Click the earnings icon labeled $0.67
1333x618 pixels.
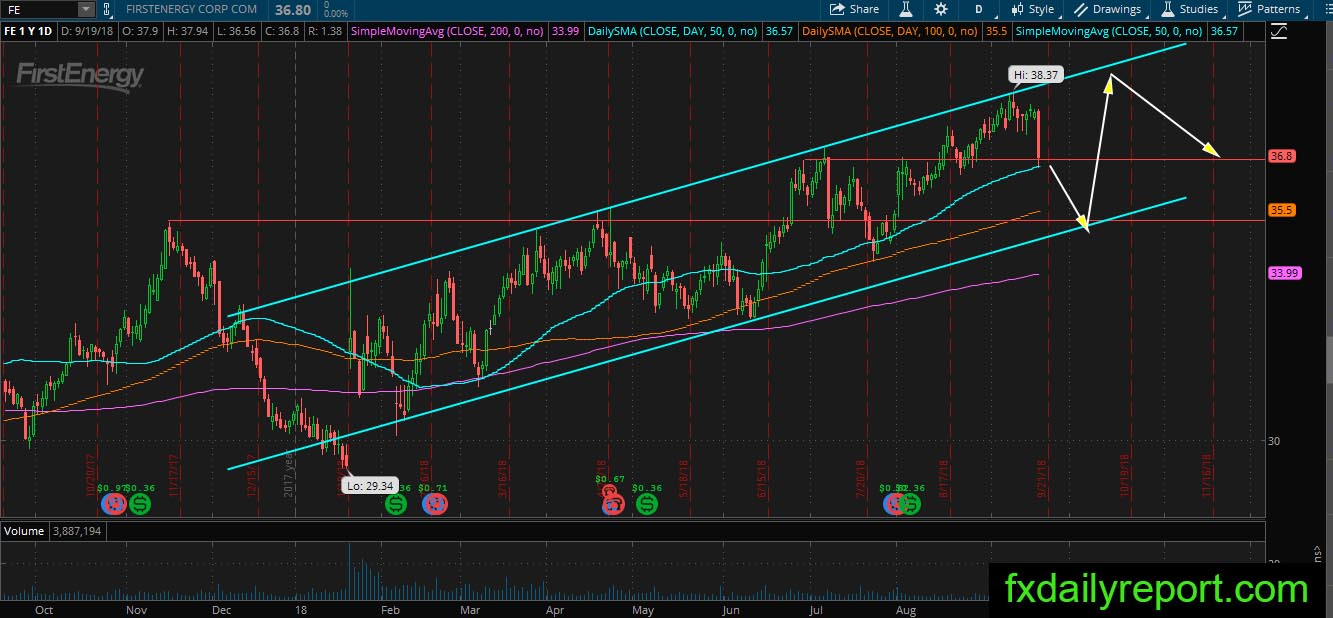[611, 503]
